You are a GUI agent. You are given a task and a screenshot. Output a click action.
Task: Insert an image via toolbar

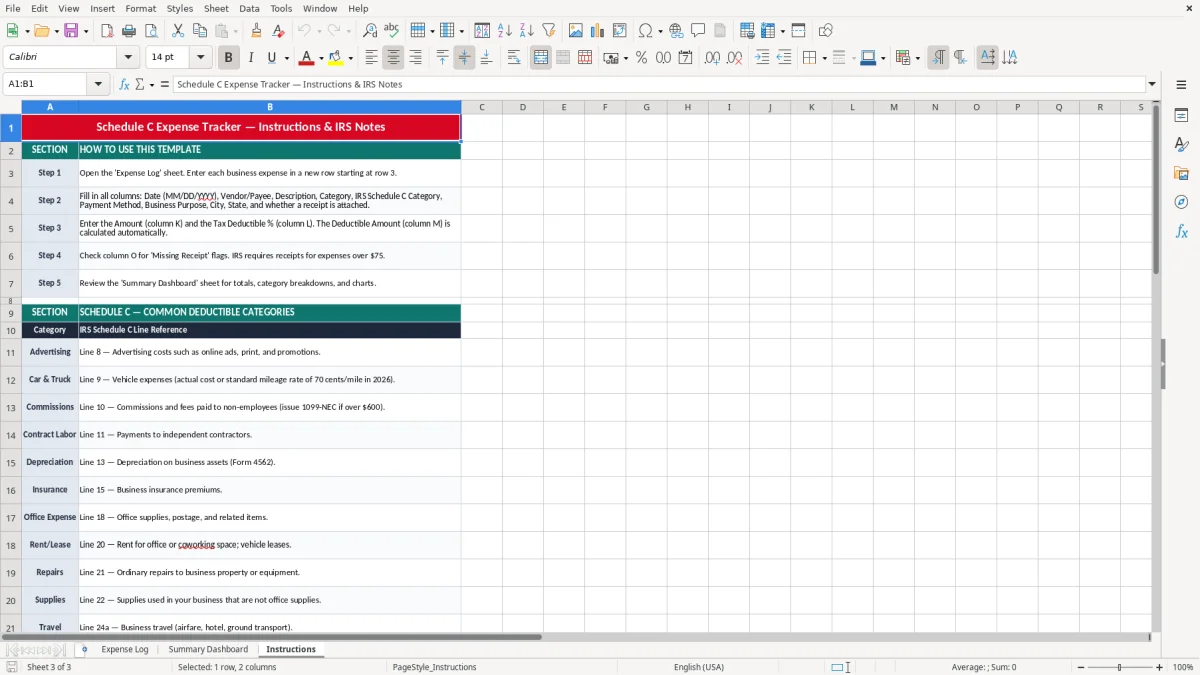[x=575, y=31]
